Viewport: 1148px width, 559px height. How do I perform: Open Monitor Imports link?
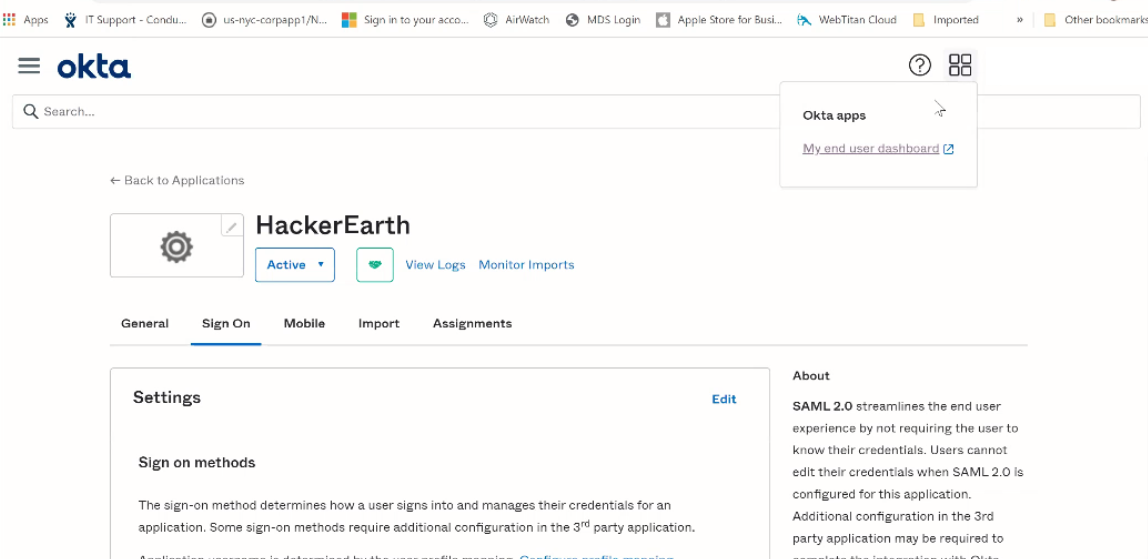coord(526,265)
